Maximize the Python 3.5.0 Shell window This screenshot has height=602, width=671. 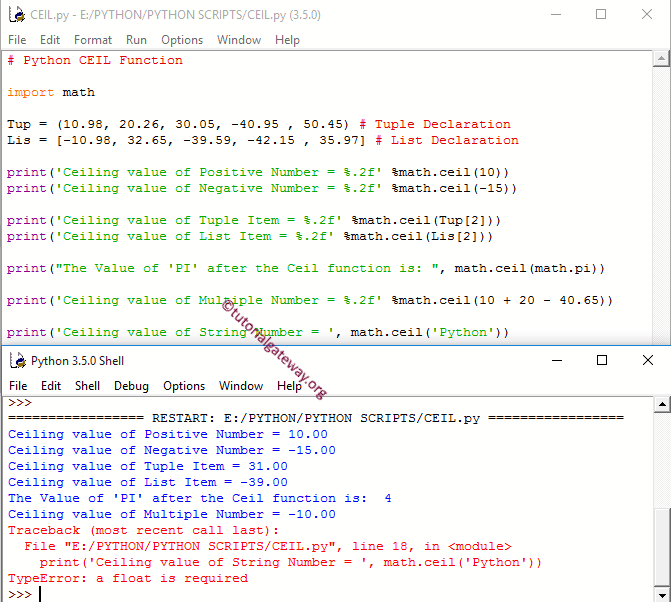[x=602, y=360]
